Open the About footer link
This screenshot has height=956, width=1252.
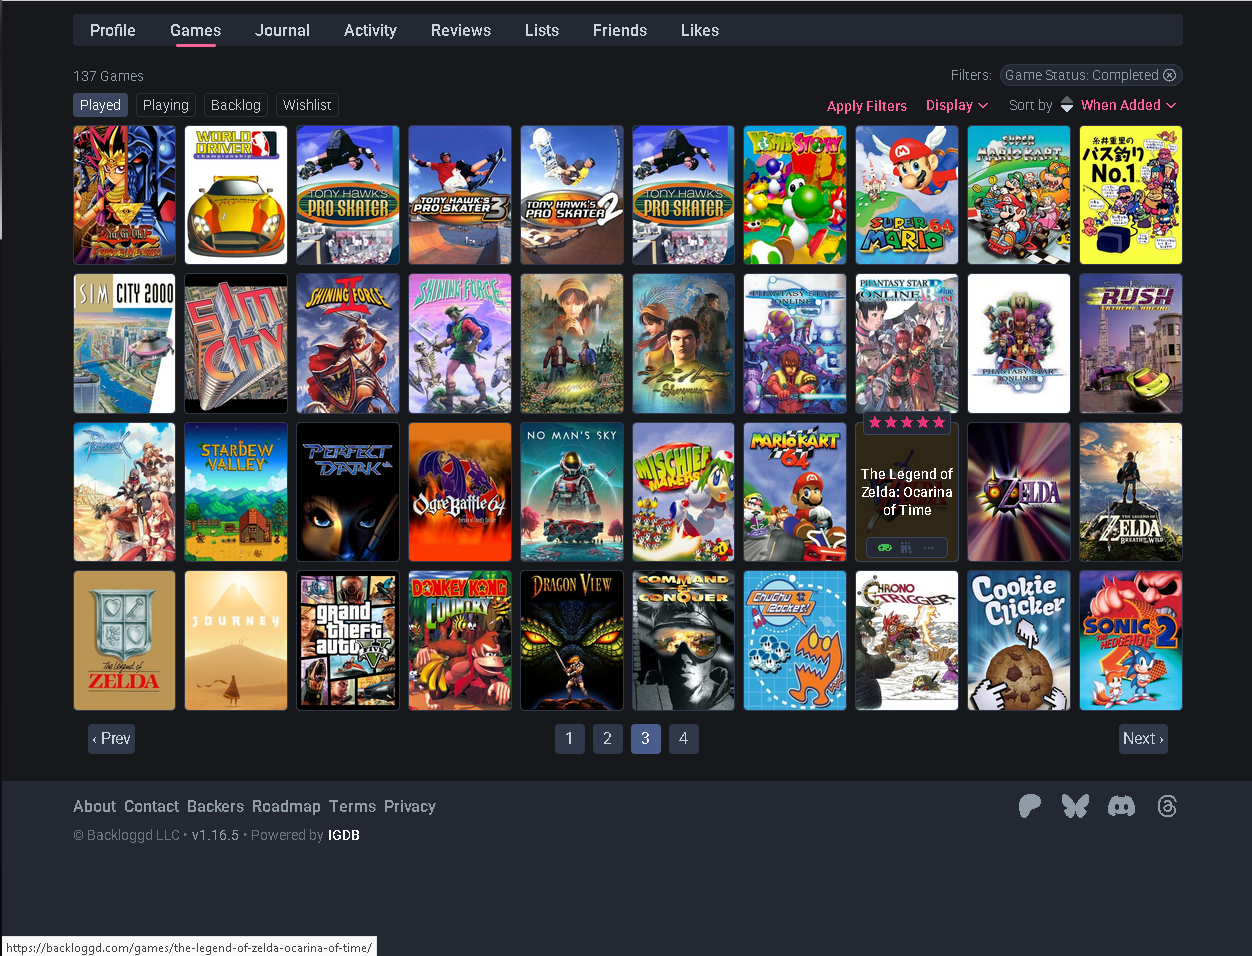coord(94,806)
